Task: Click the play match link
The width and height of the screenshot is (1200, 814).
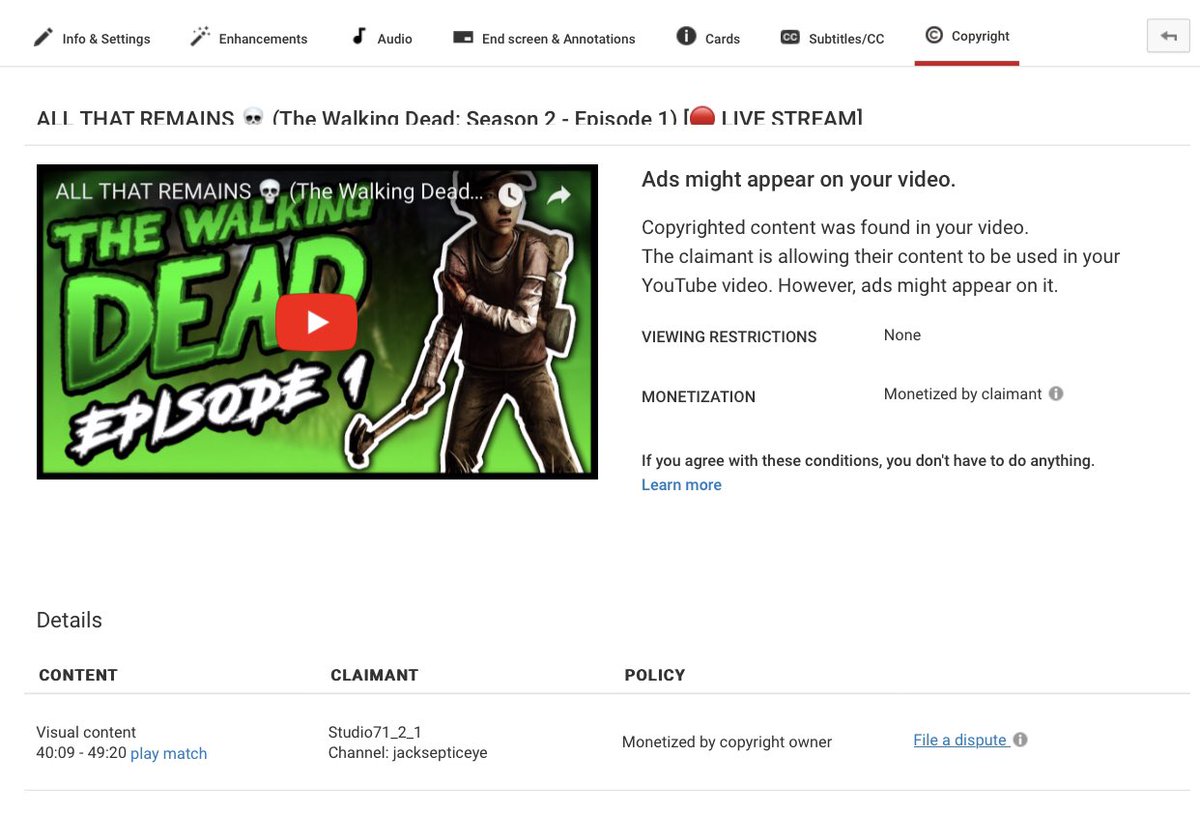Action: pos(169,754)
